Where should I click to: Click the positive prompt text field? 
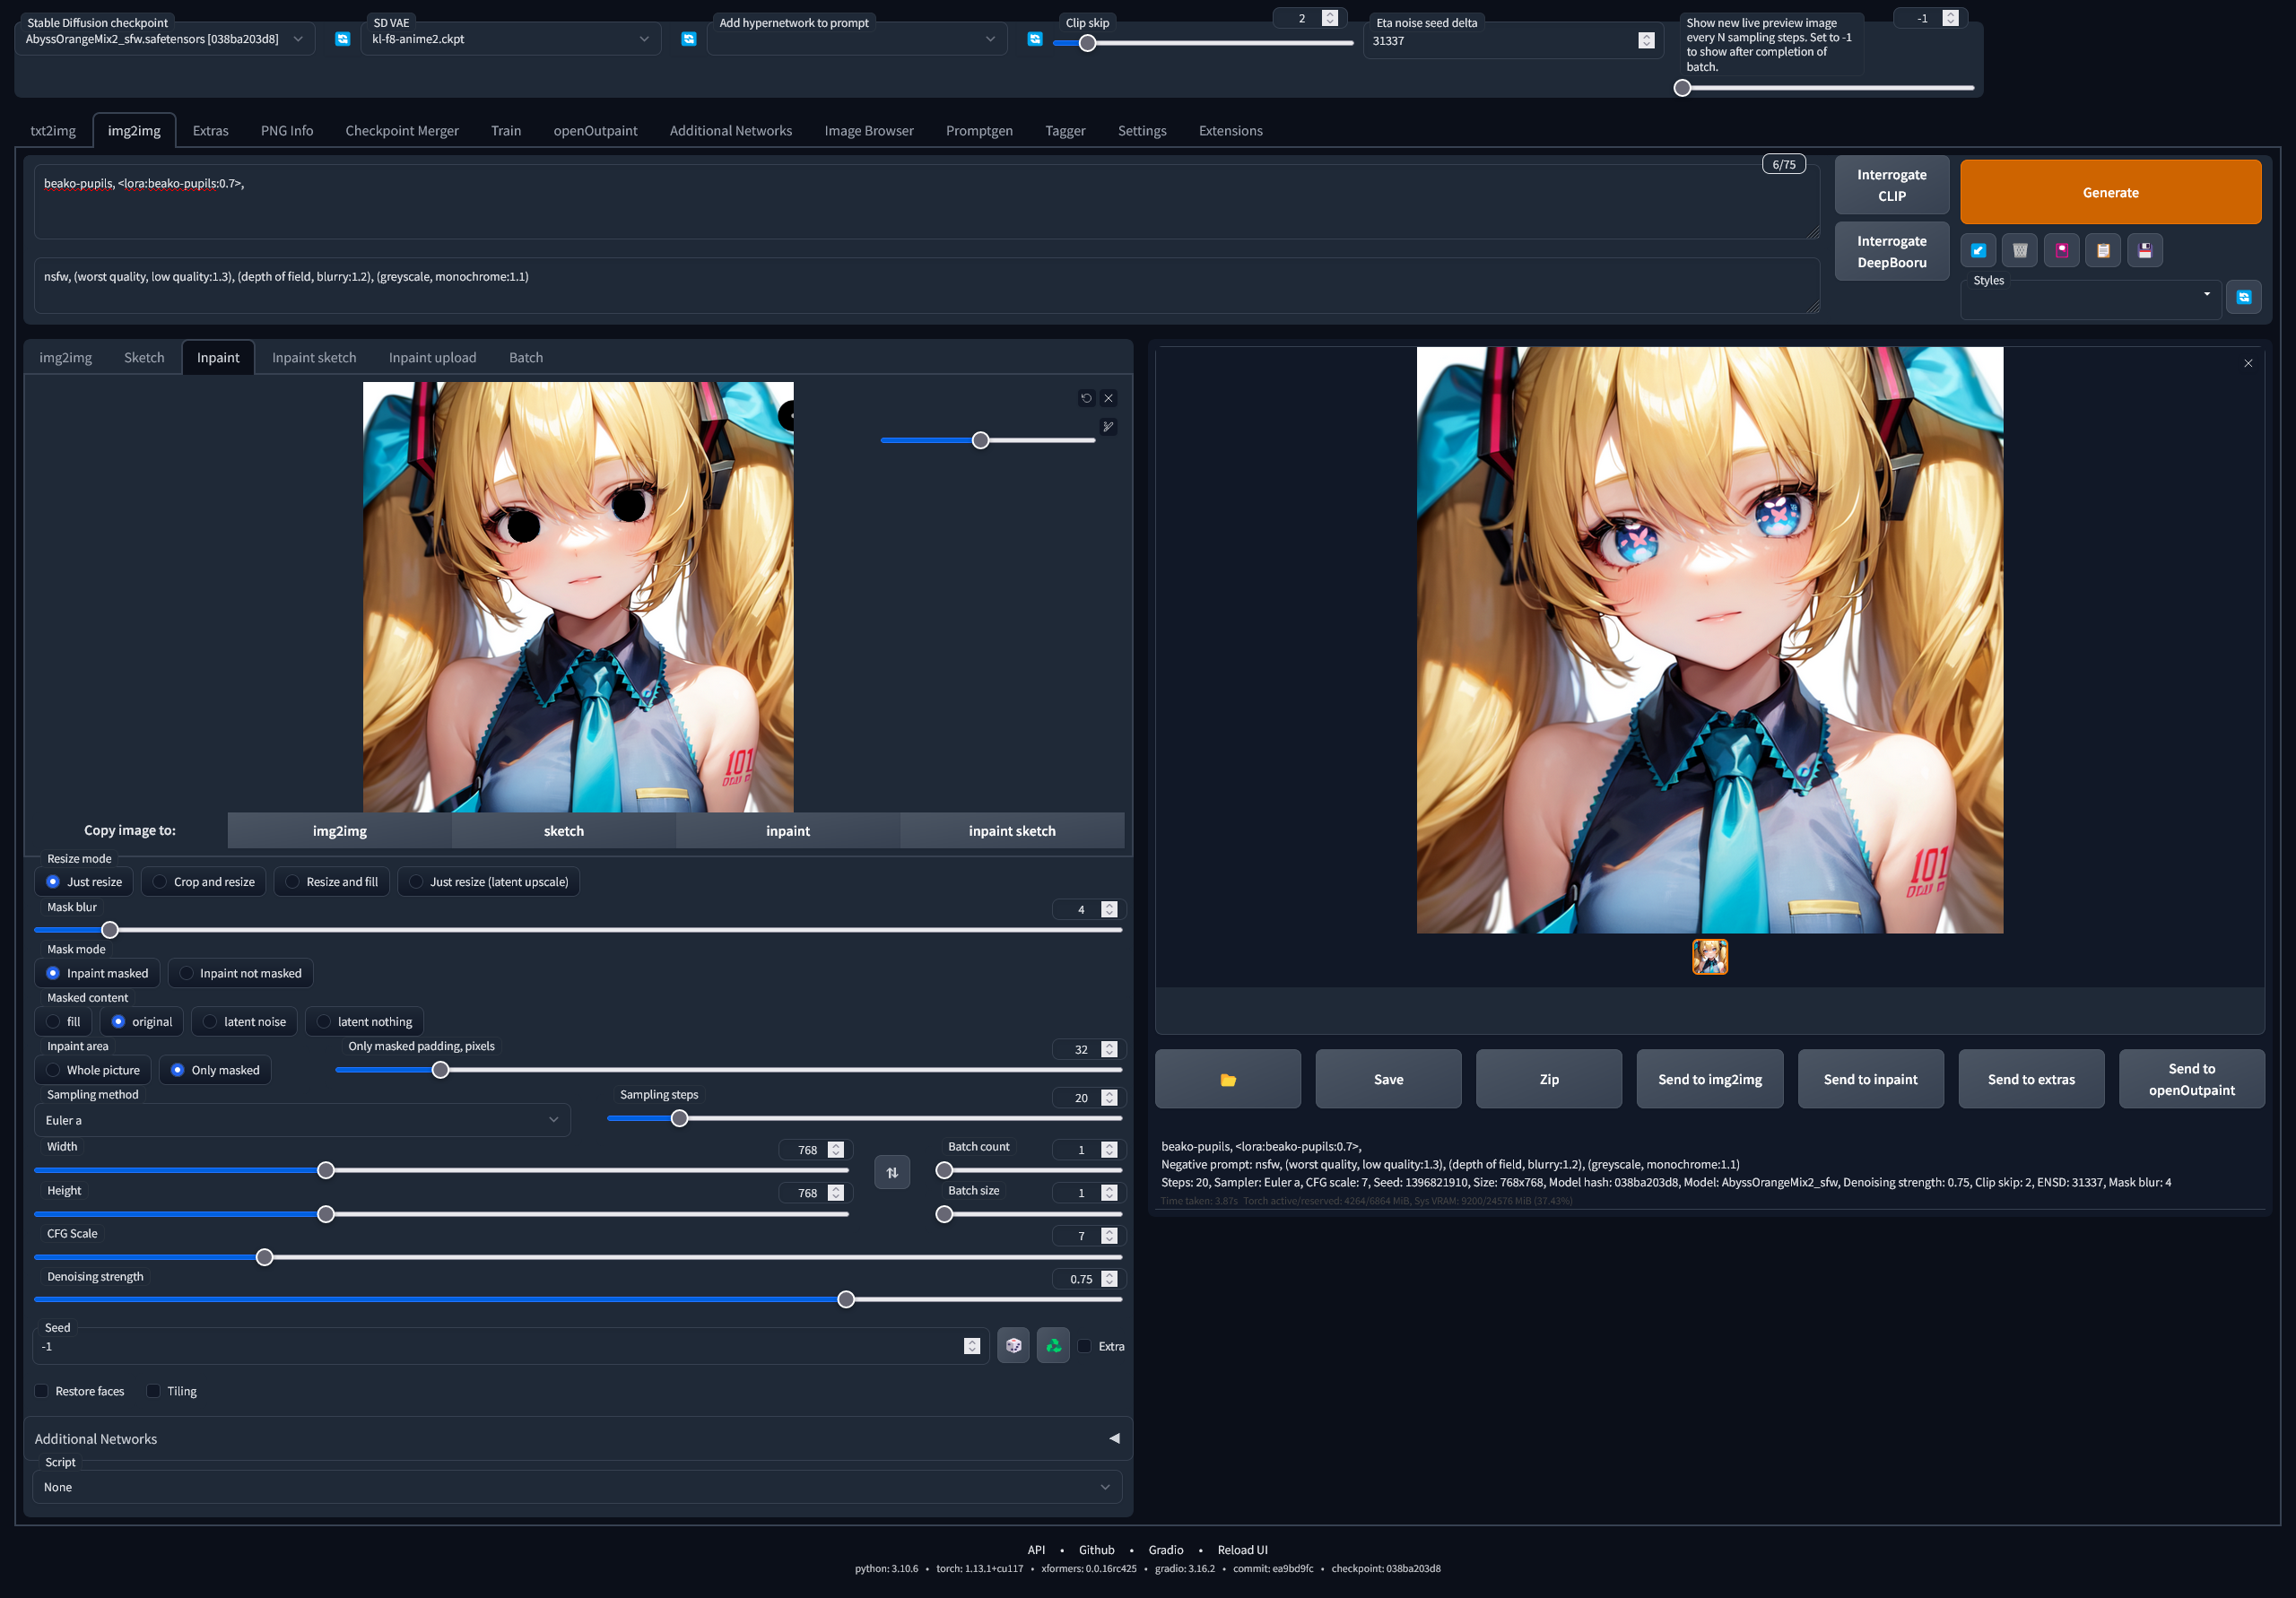pos(927,202)
